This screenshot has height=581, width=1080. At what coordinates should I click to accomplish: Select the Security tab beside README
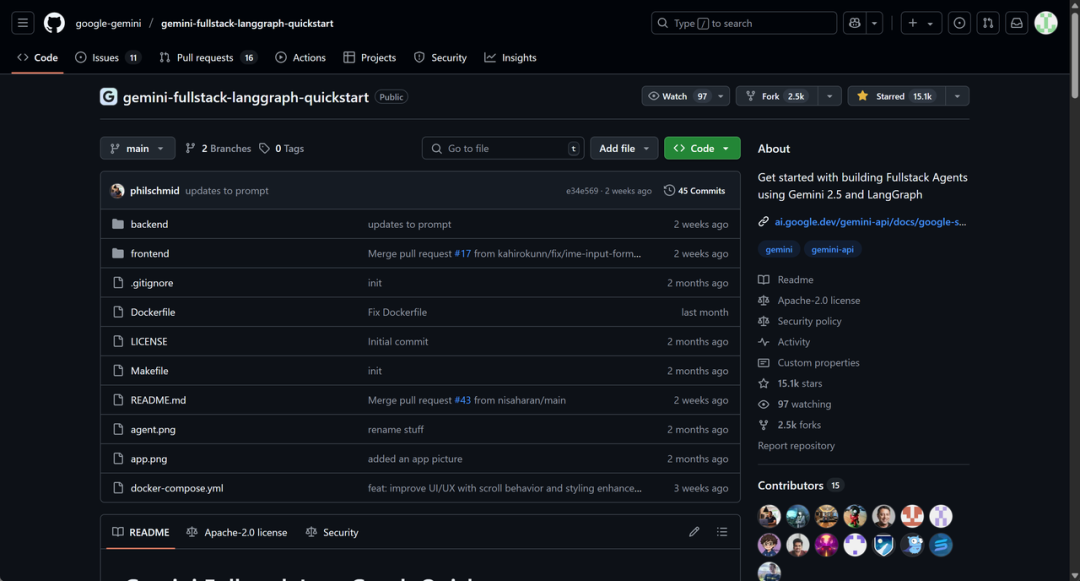click(x=332, y=532)
